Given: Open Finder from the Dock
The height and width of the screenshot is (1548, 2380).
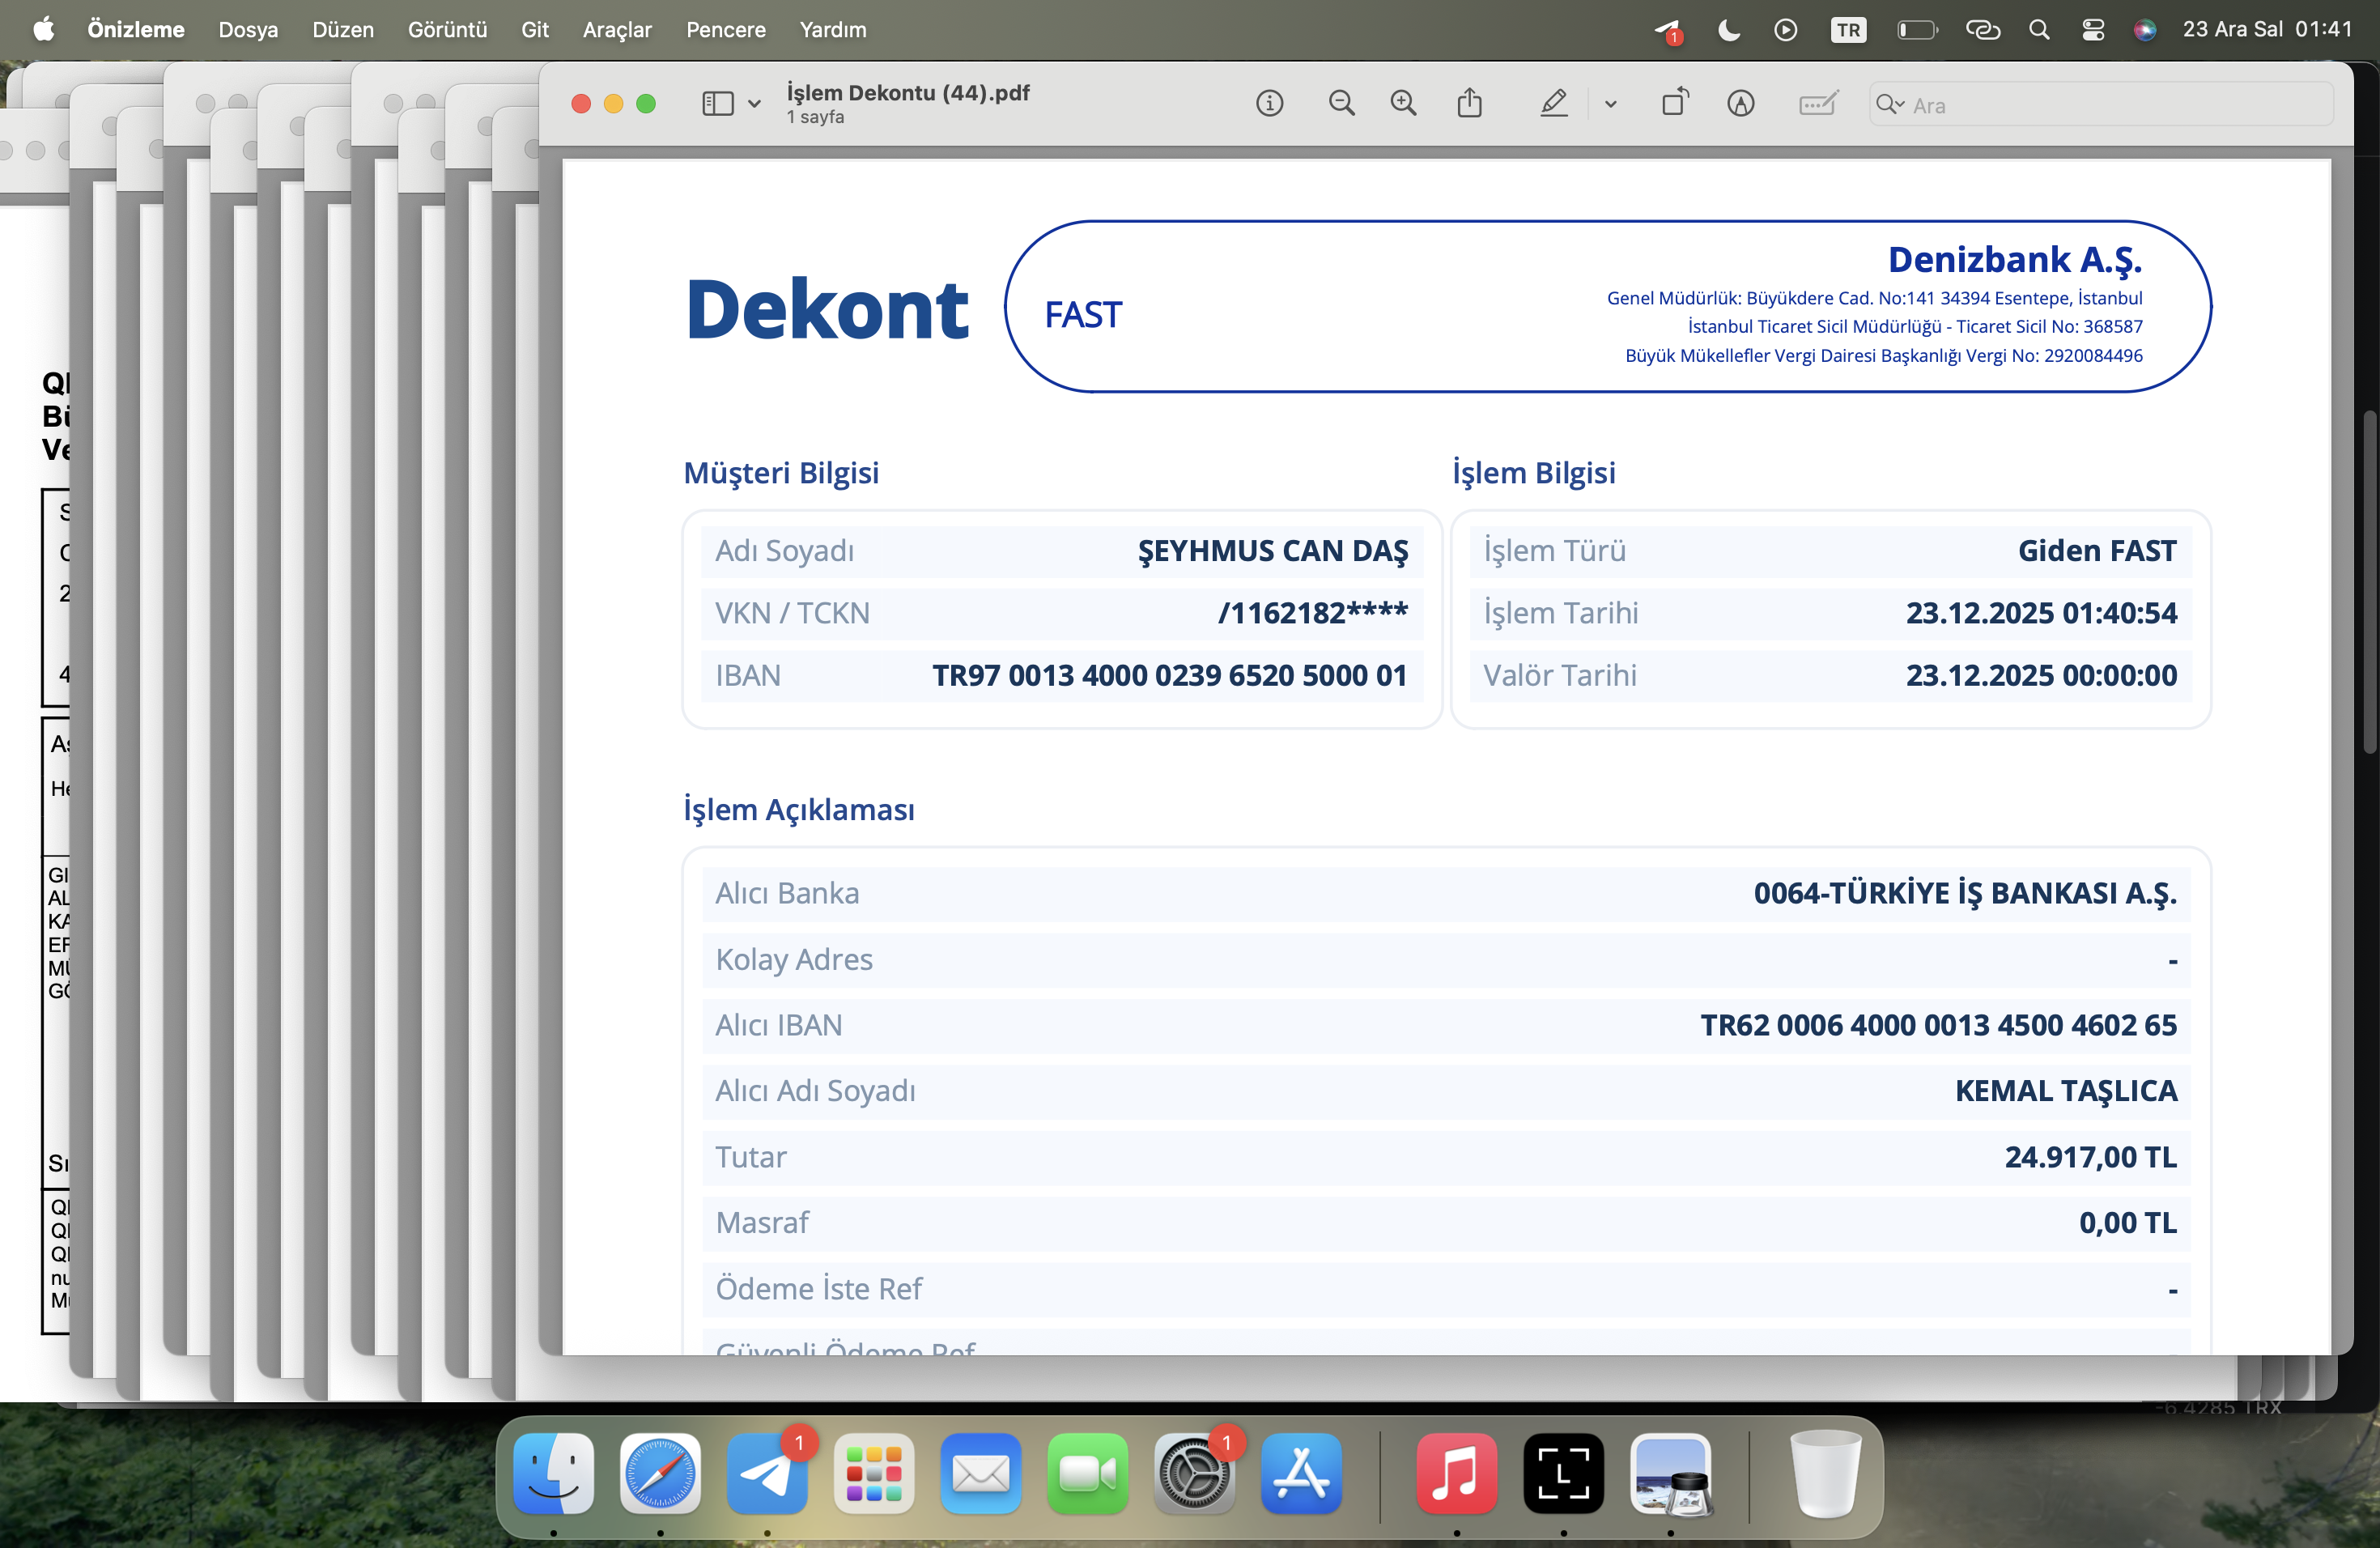Looking at the screenshot, I should (553, 1473).
